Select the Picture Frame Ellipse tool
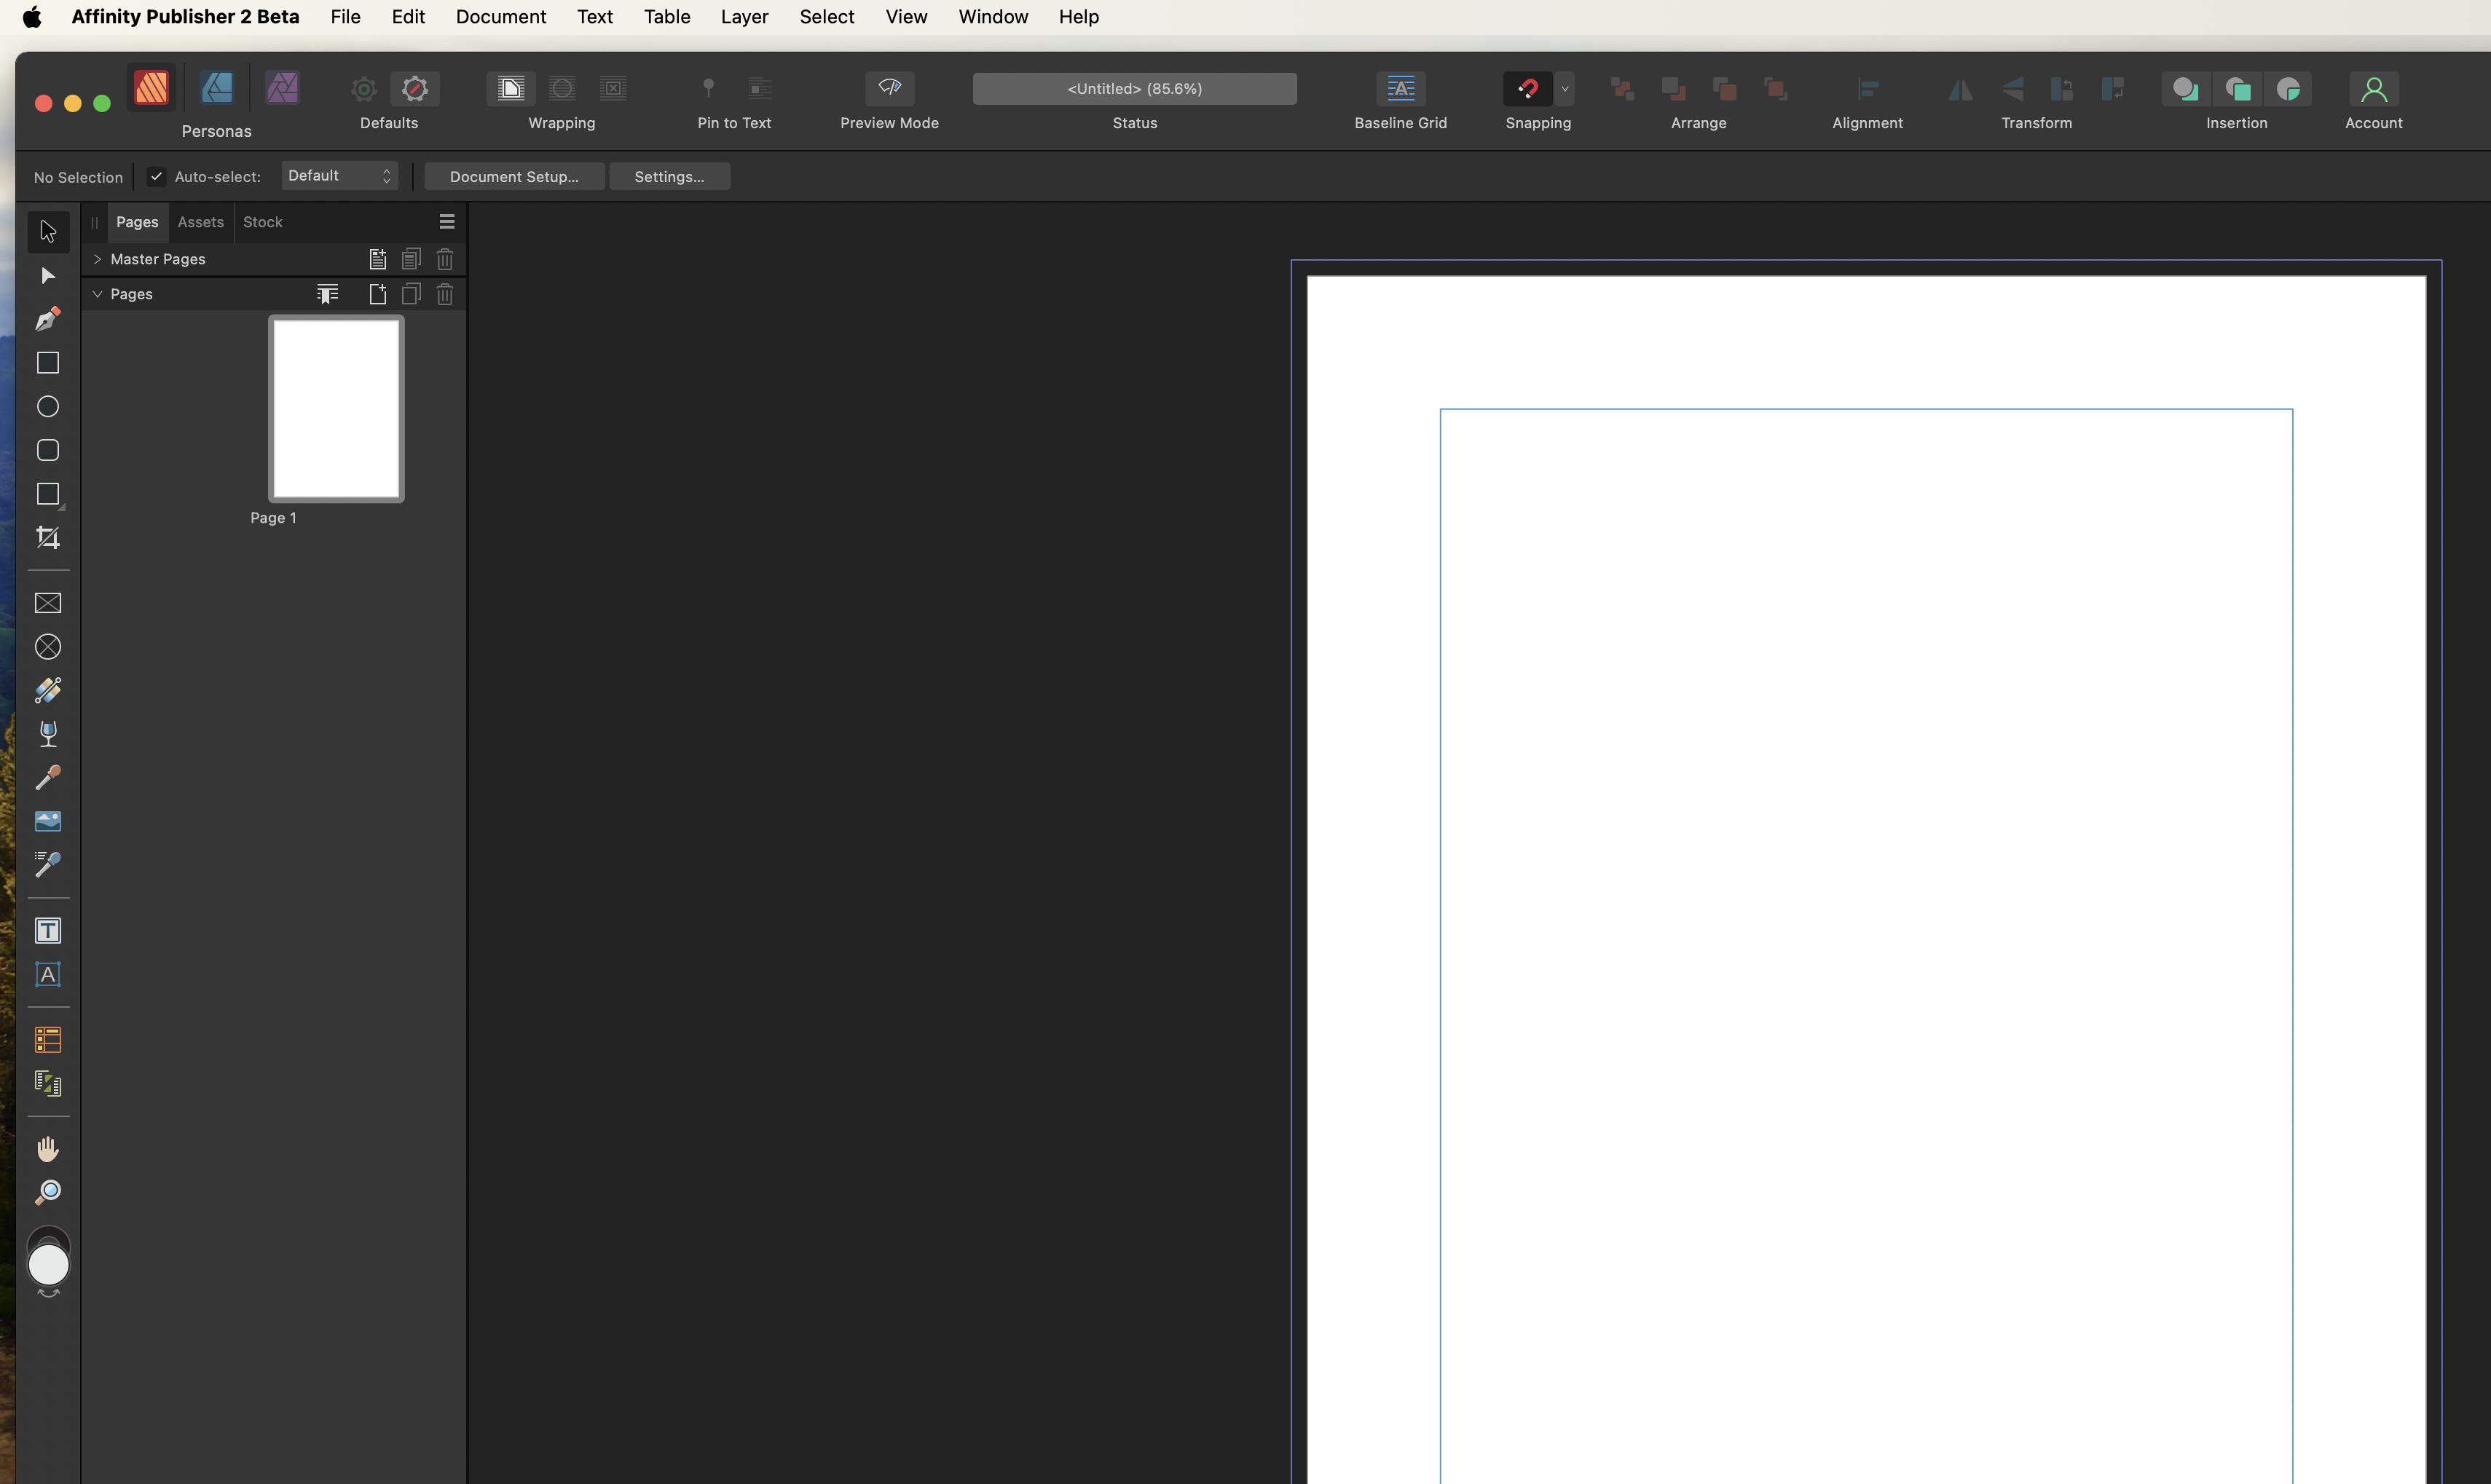Screen dimensions: 2491x1484 tap(48, 647)
